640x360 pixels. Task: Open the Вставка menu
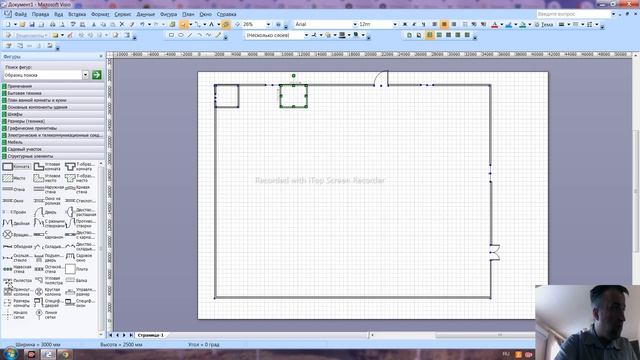click(x=77, y=14)
